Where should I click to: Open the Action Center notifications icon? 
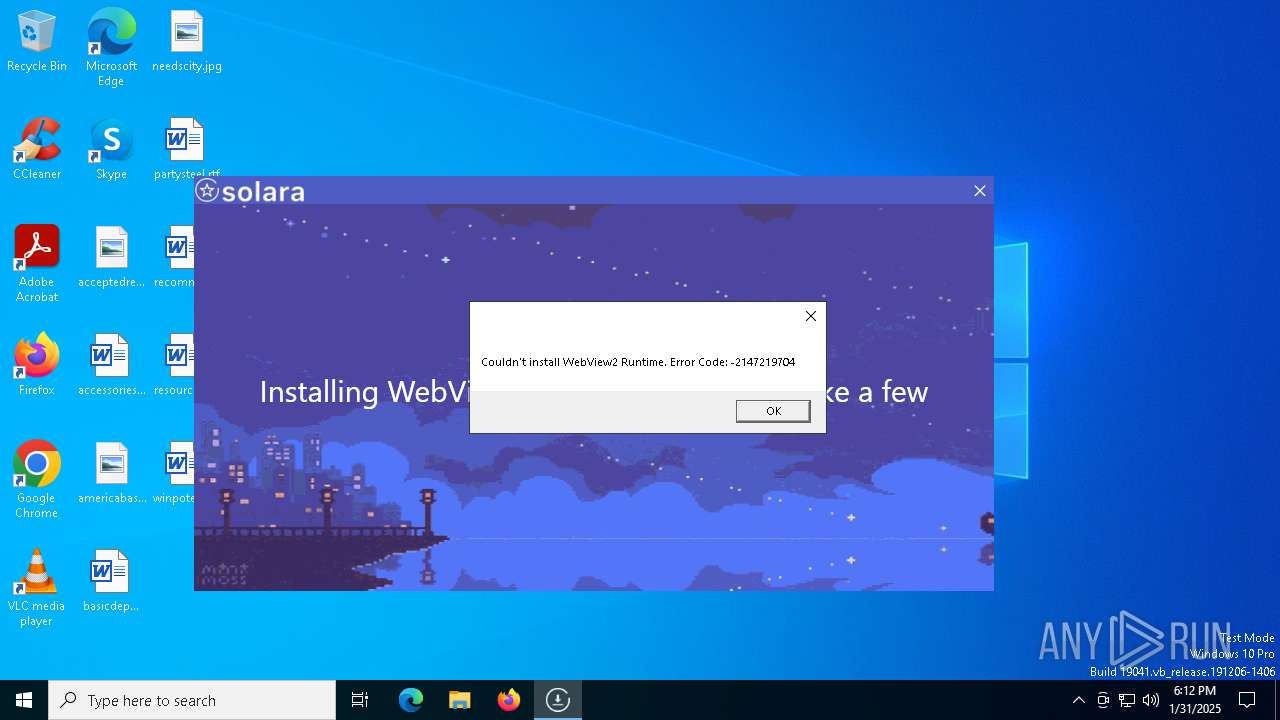(x=1247, y=700)
